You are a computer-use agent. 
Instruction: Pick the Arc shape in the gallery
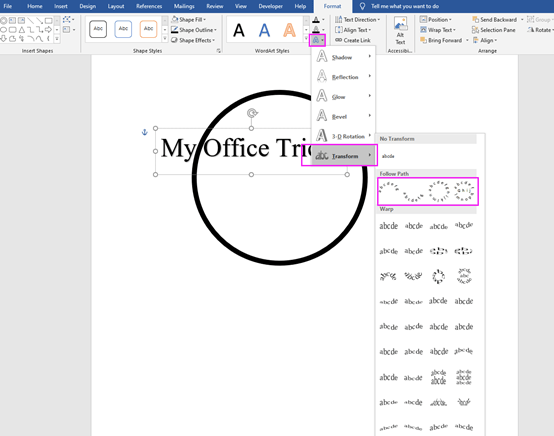coord(31,39)
